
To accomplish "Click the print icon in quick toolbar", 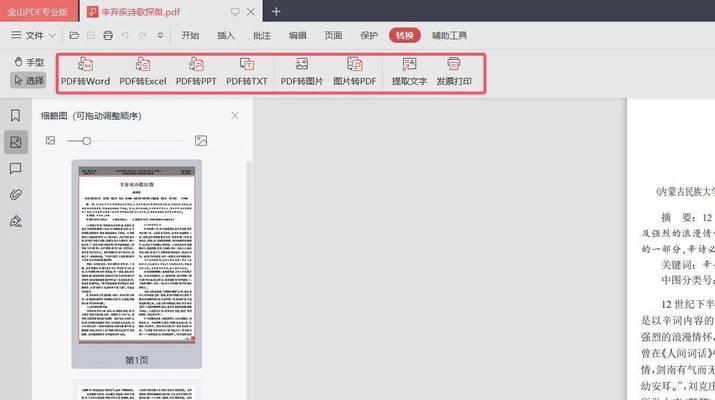I will pyautogui.click(x=108, y=35).
